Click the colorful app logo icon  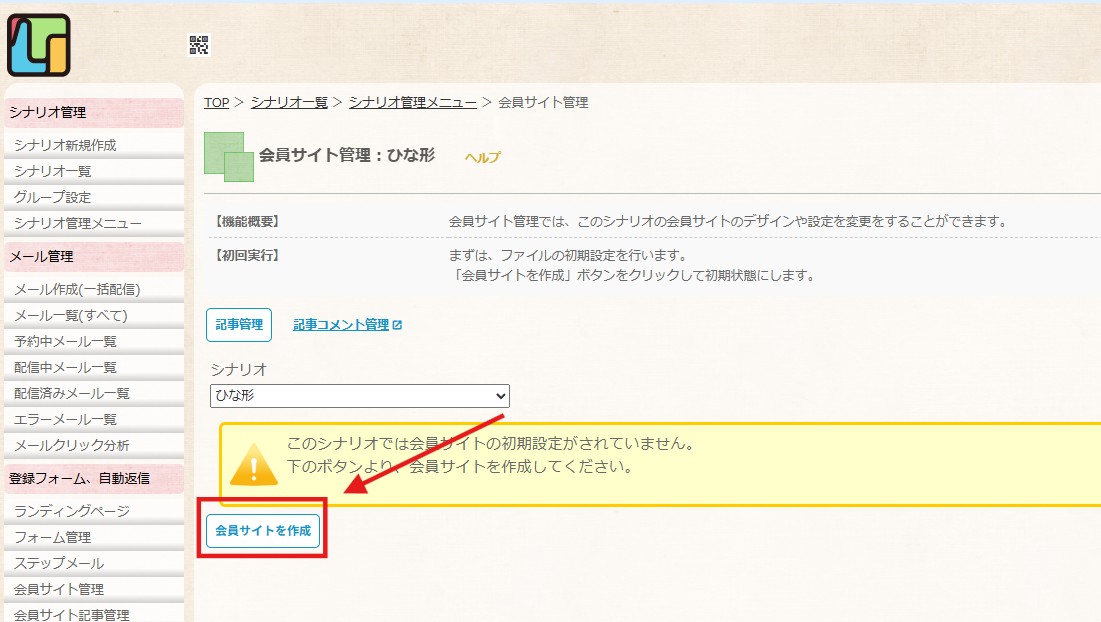[x=39, y=45]
